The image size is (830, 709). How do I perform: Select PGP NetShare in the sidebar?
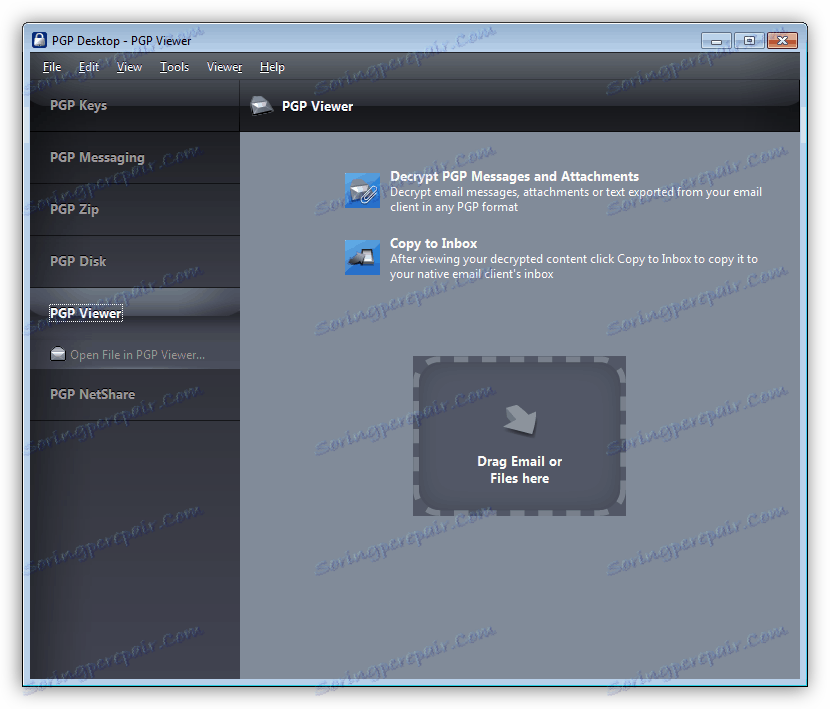pyautogui.click(x=134, y=394)
